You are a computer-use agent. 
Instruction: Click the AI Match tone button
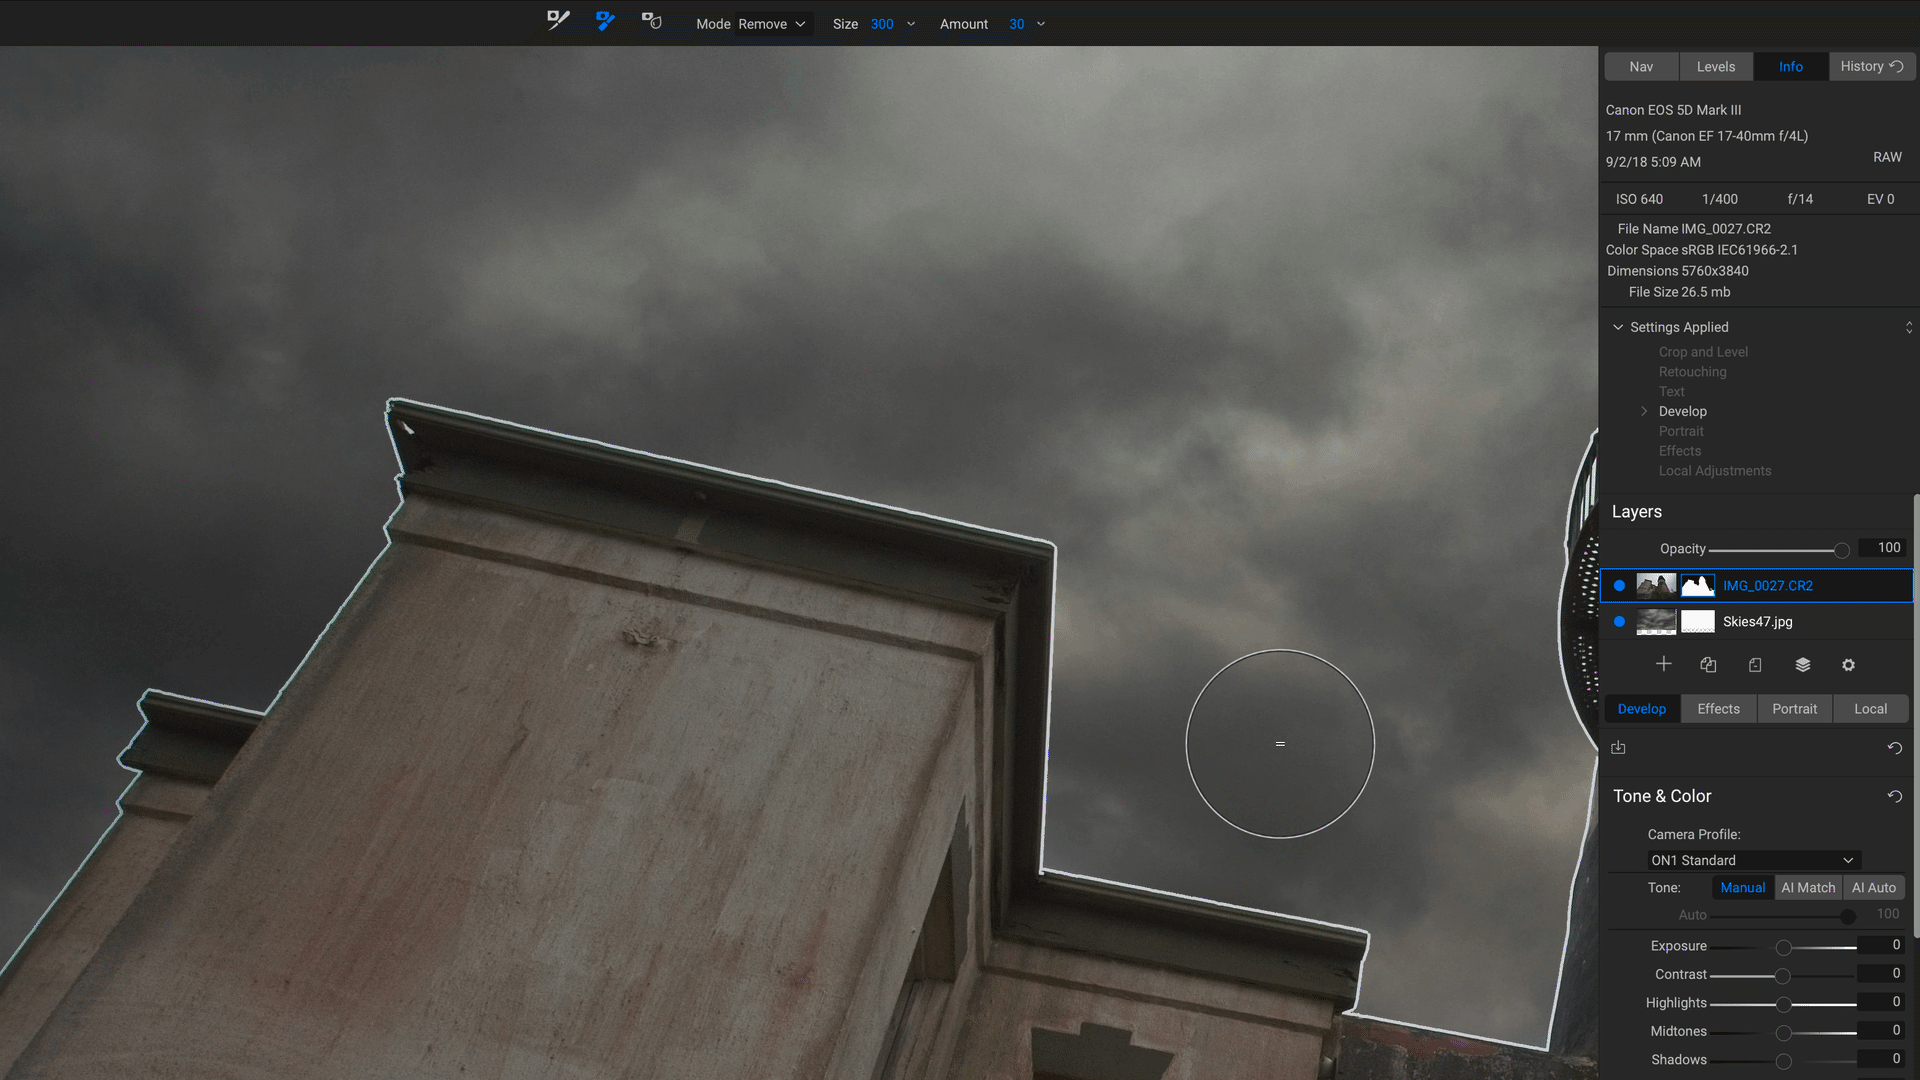[1808, 888]
